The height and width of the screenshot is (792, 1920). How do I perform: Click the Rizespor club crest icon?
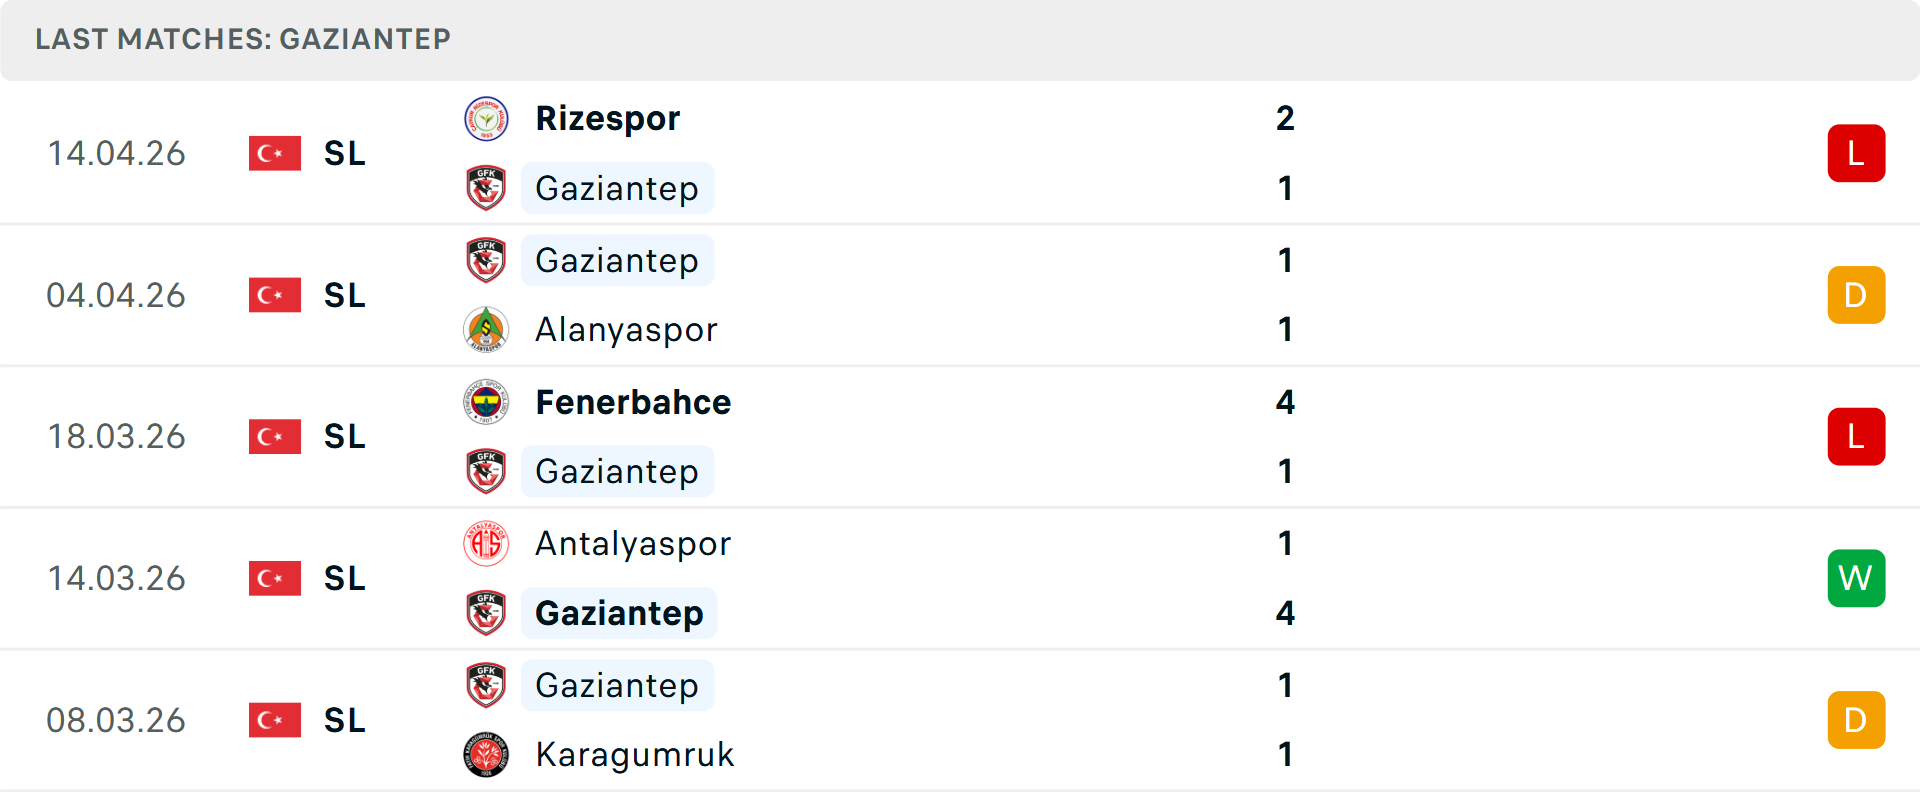coord(486,119)
